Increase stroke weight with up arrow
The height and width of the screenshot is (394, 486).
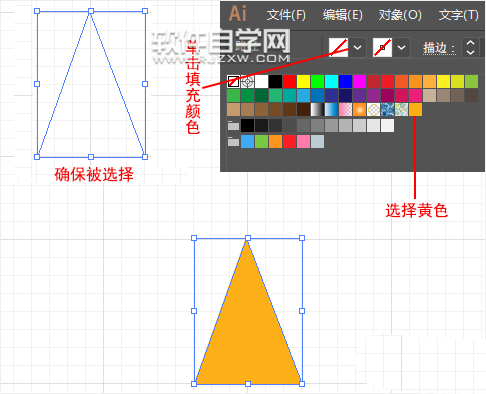point(470,43)
